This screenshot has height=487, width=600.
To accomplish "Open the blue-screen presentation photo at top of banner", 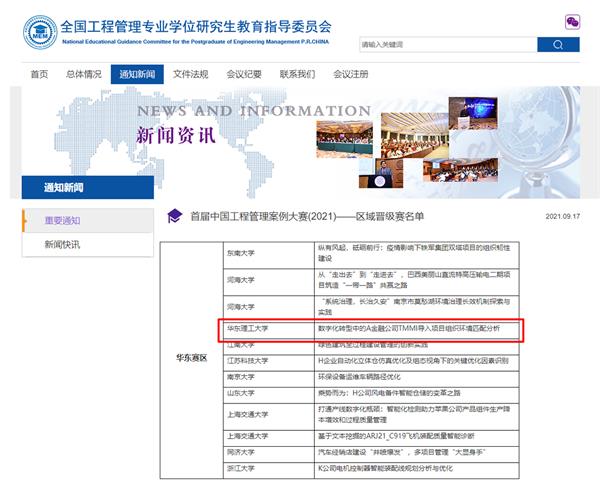I will pos(473,113).
